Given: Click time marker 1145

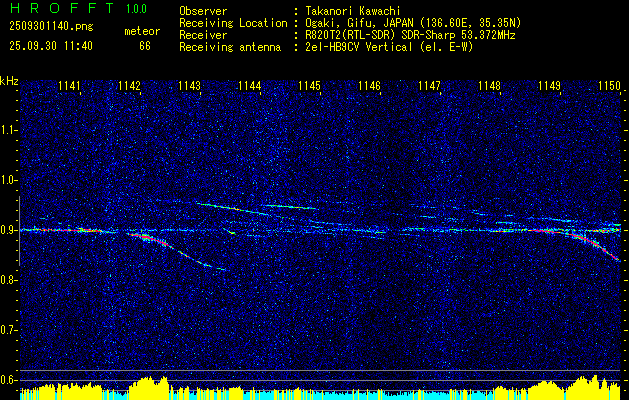Looking at the screenshot, I should [x=309, y=85].
